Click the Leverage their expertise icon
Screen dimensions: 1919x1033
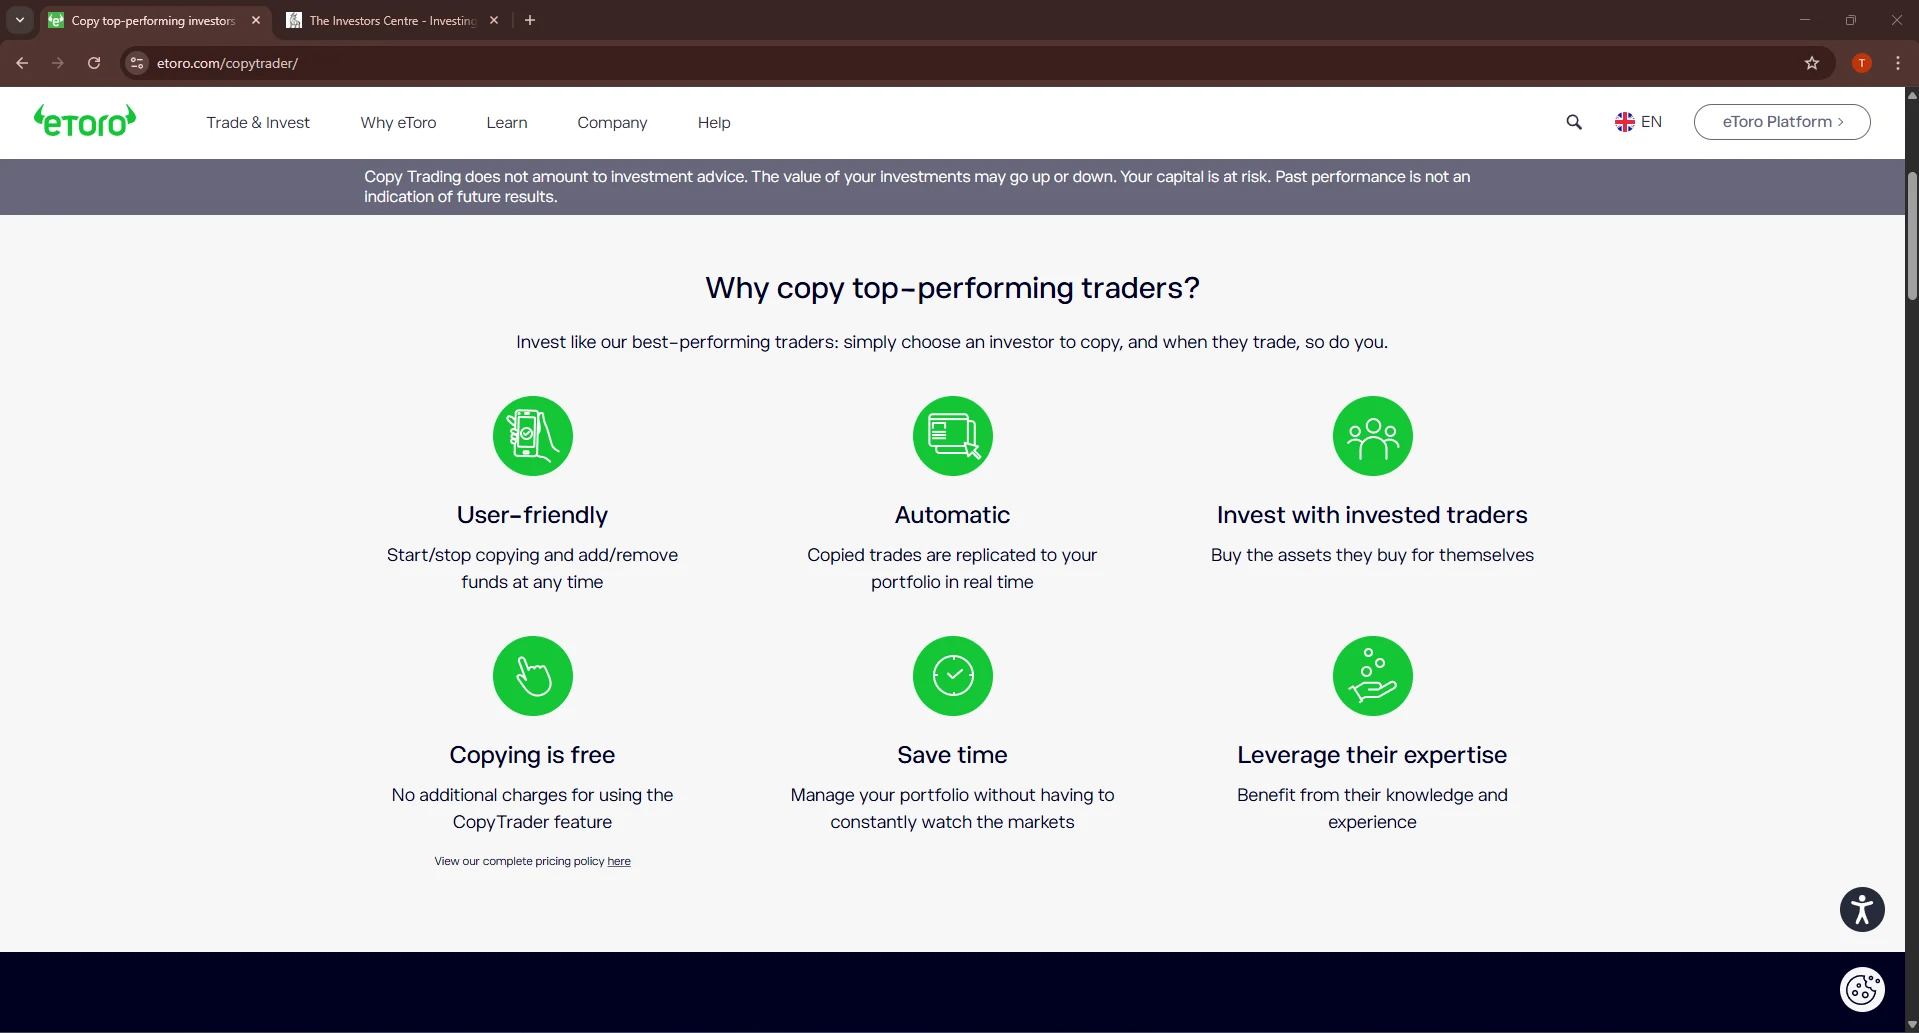tap(1373, 676)
